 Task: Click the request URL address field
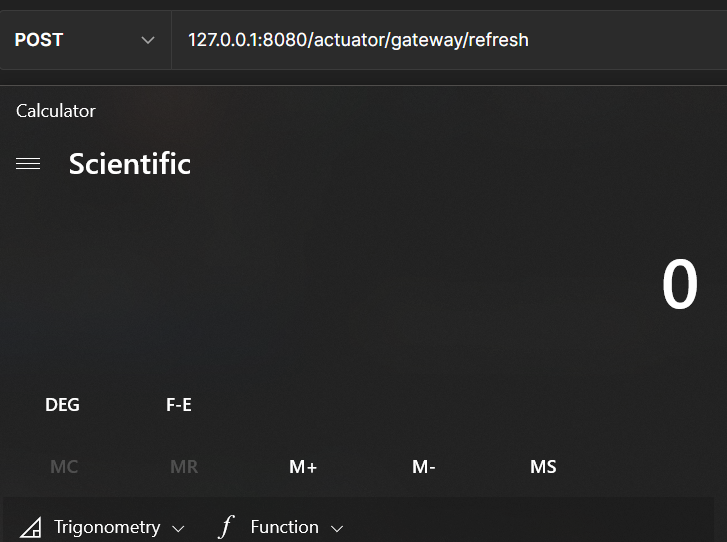(x=450, y=40)
